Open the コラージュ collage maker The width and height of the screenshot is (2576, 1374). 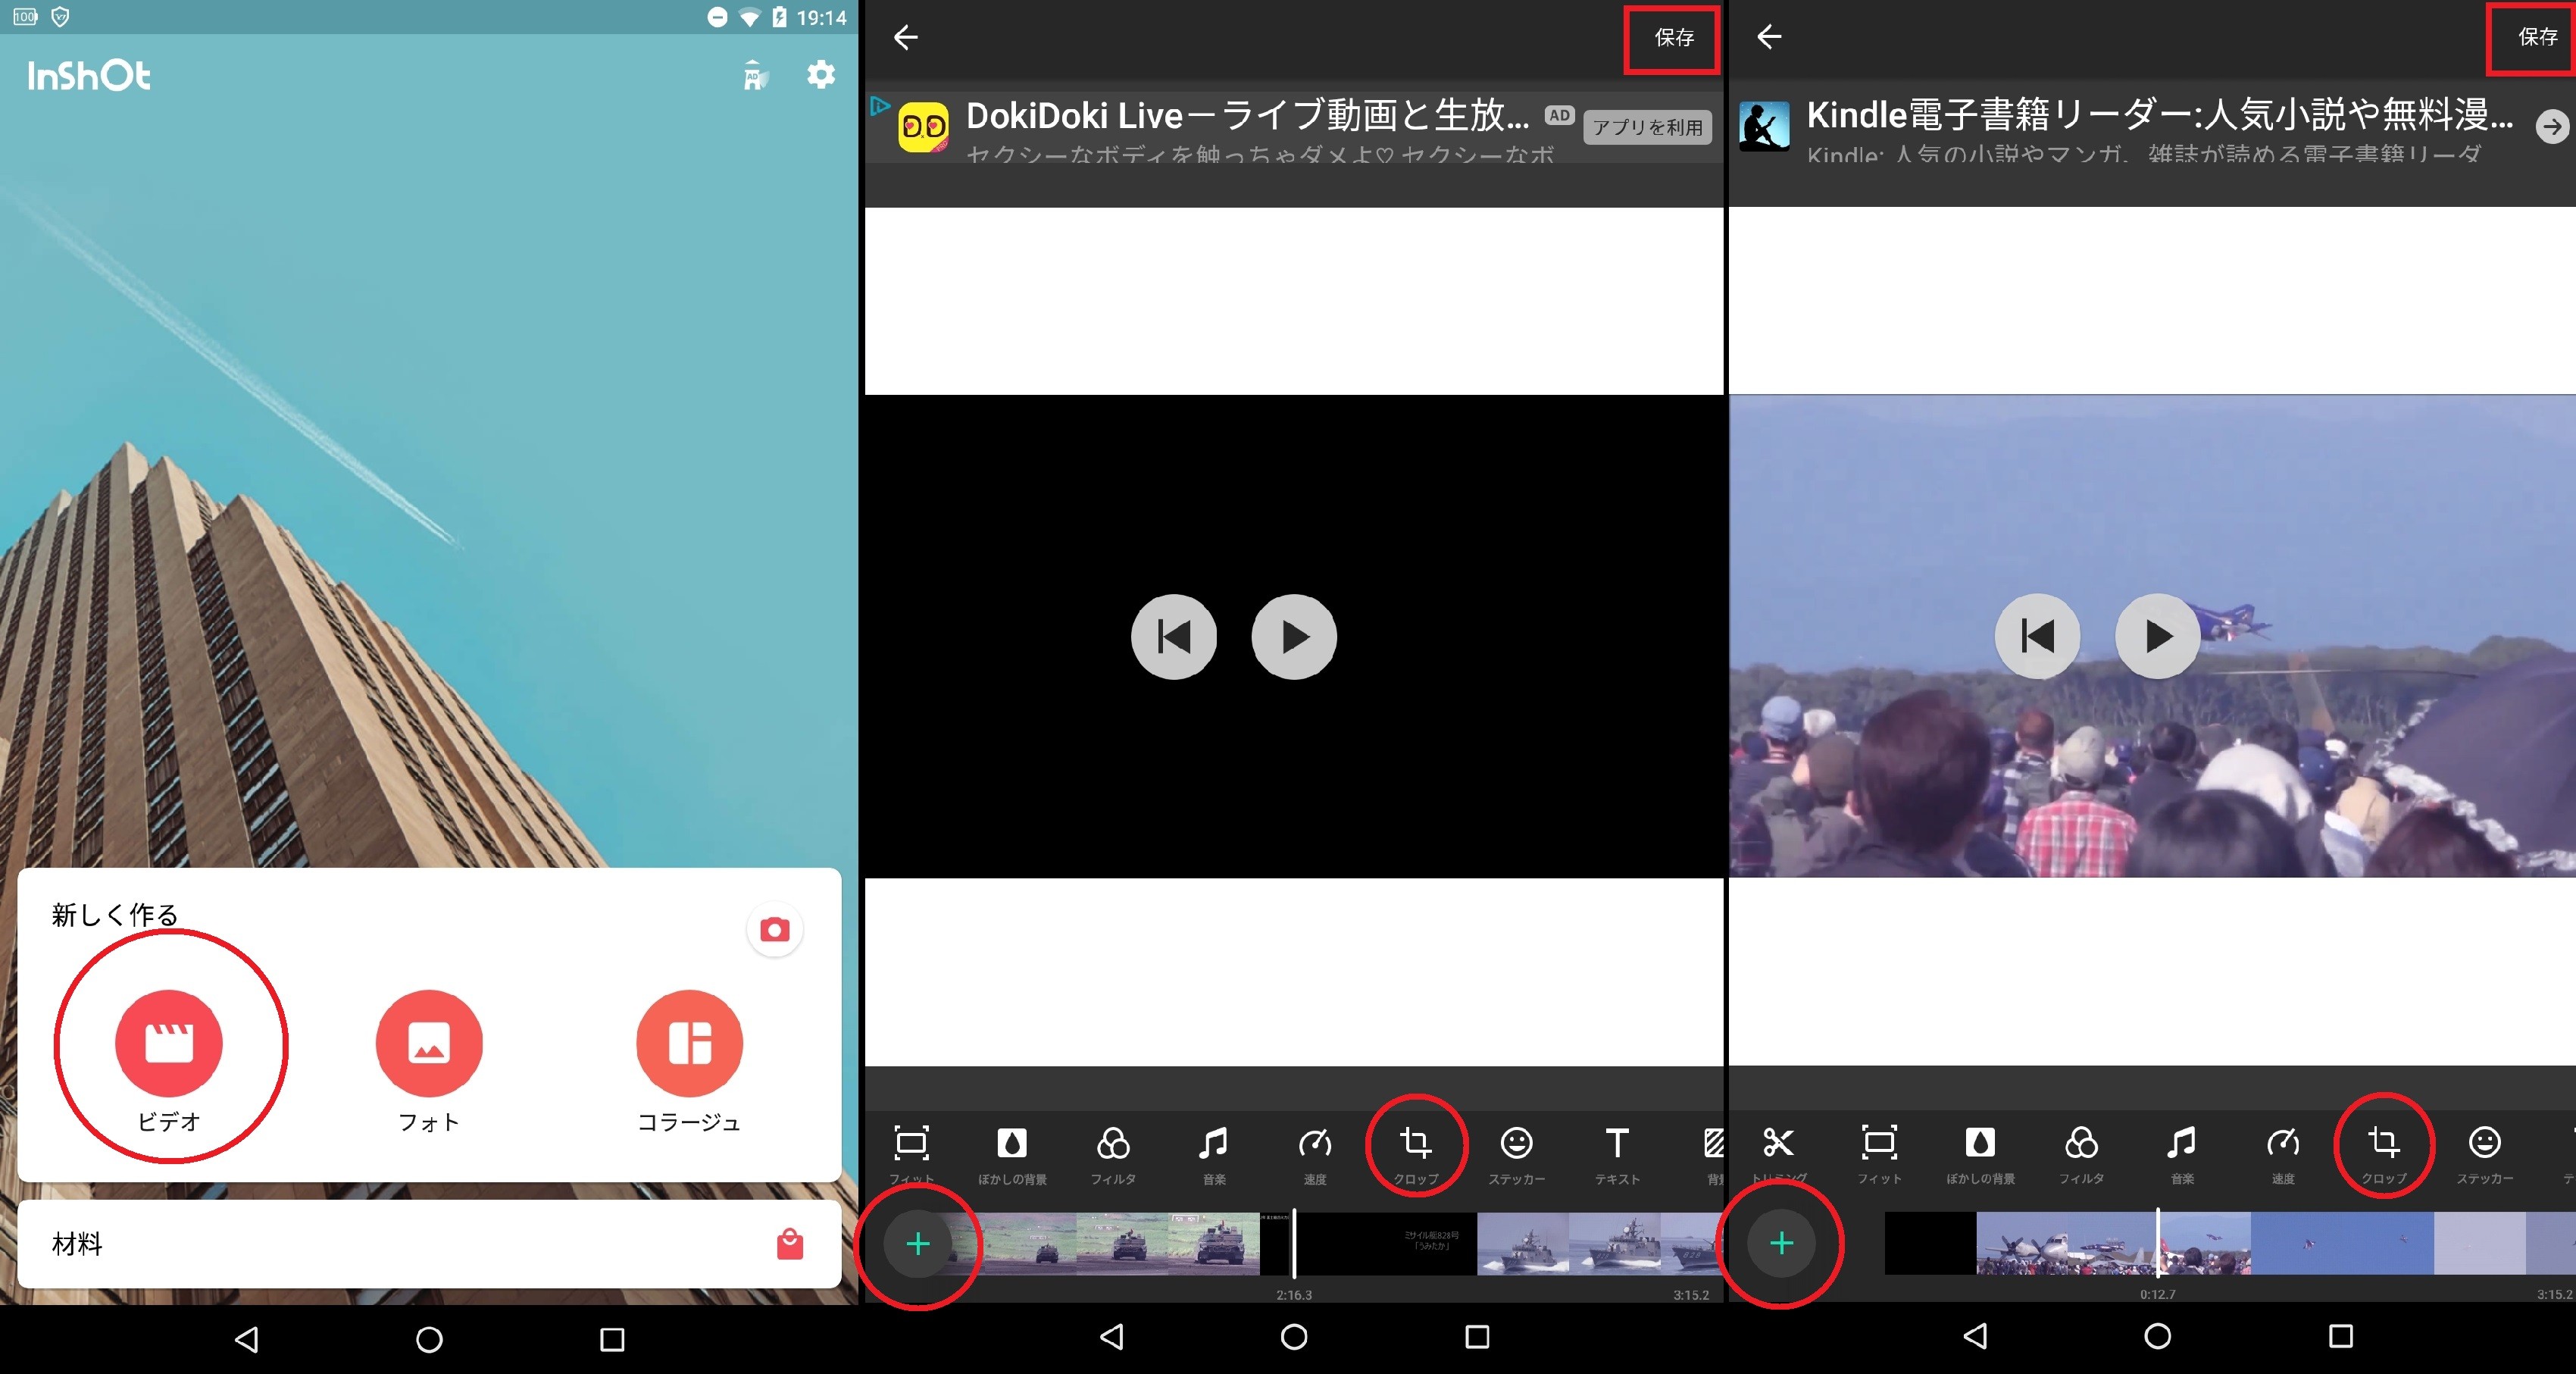[x=689, y=1043]
